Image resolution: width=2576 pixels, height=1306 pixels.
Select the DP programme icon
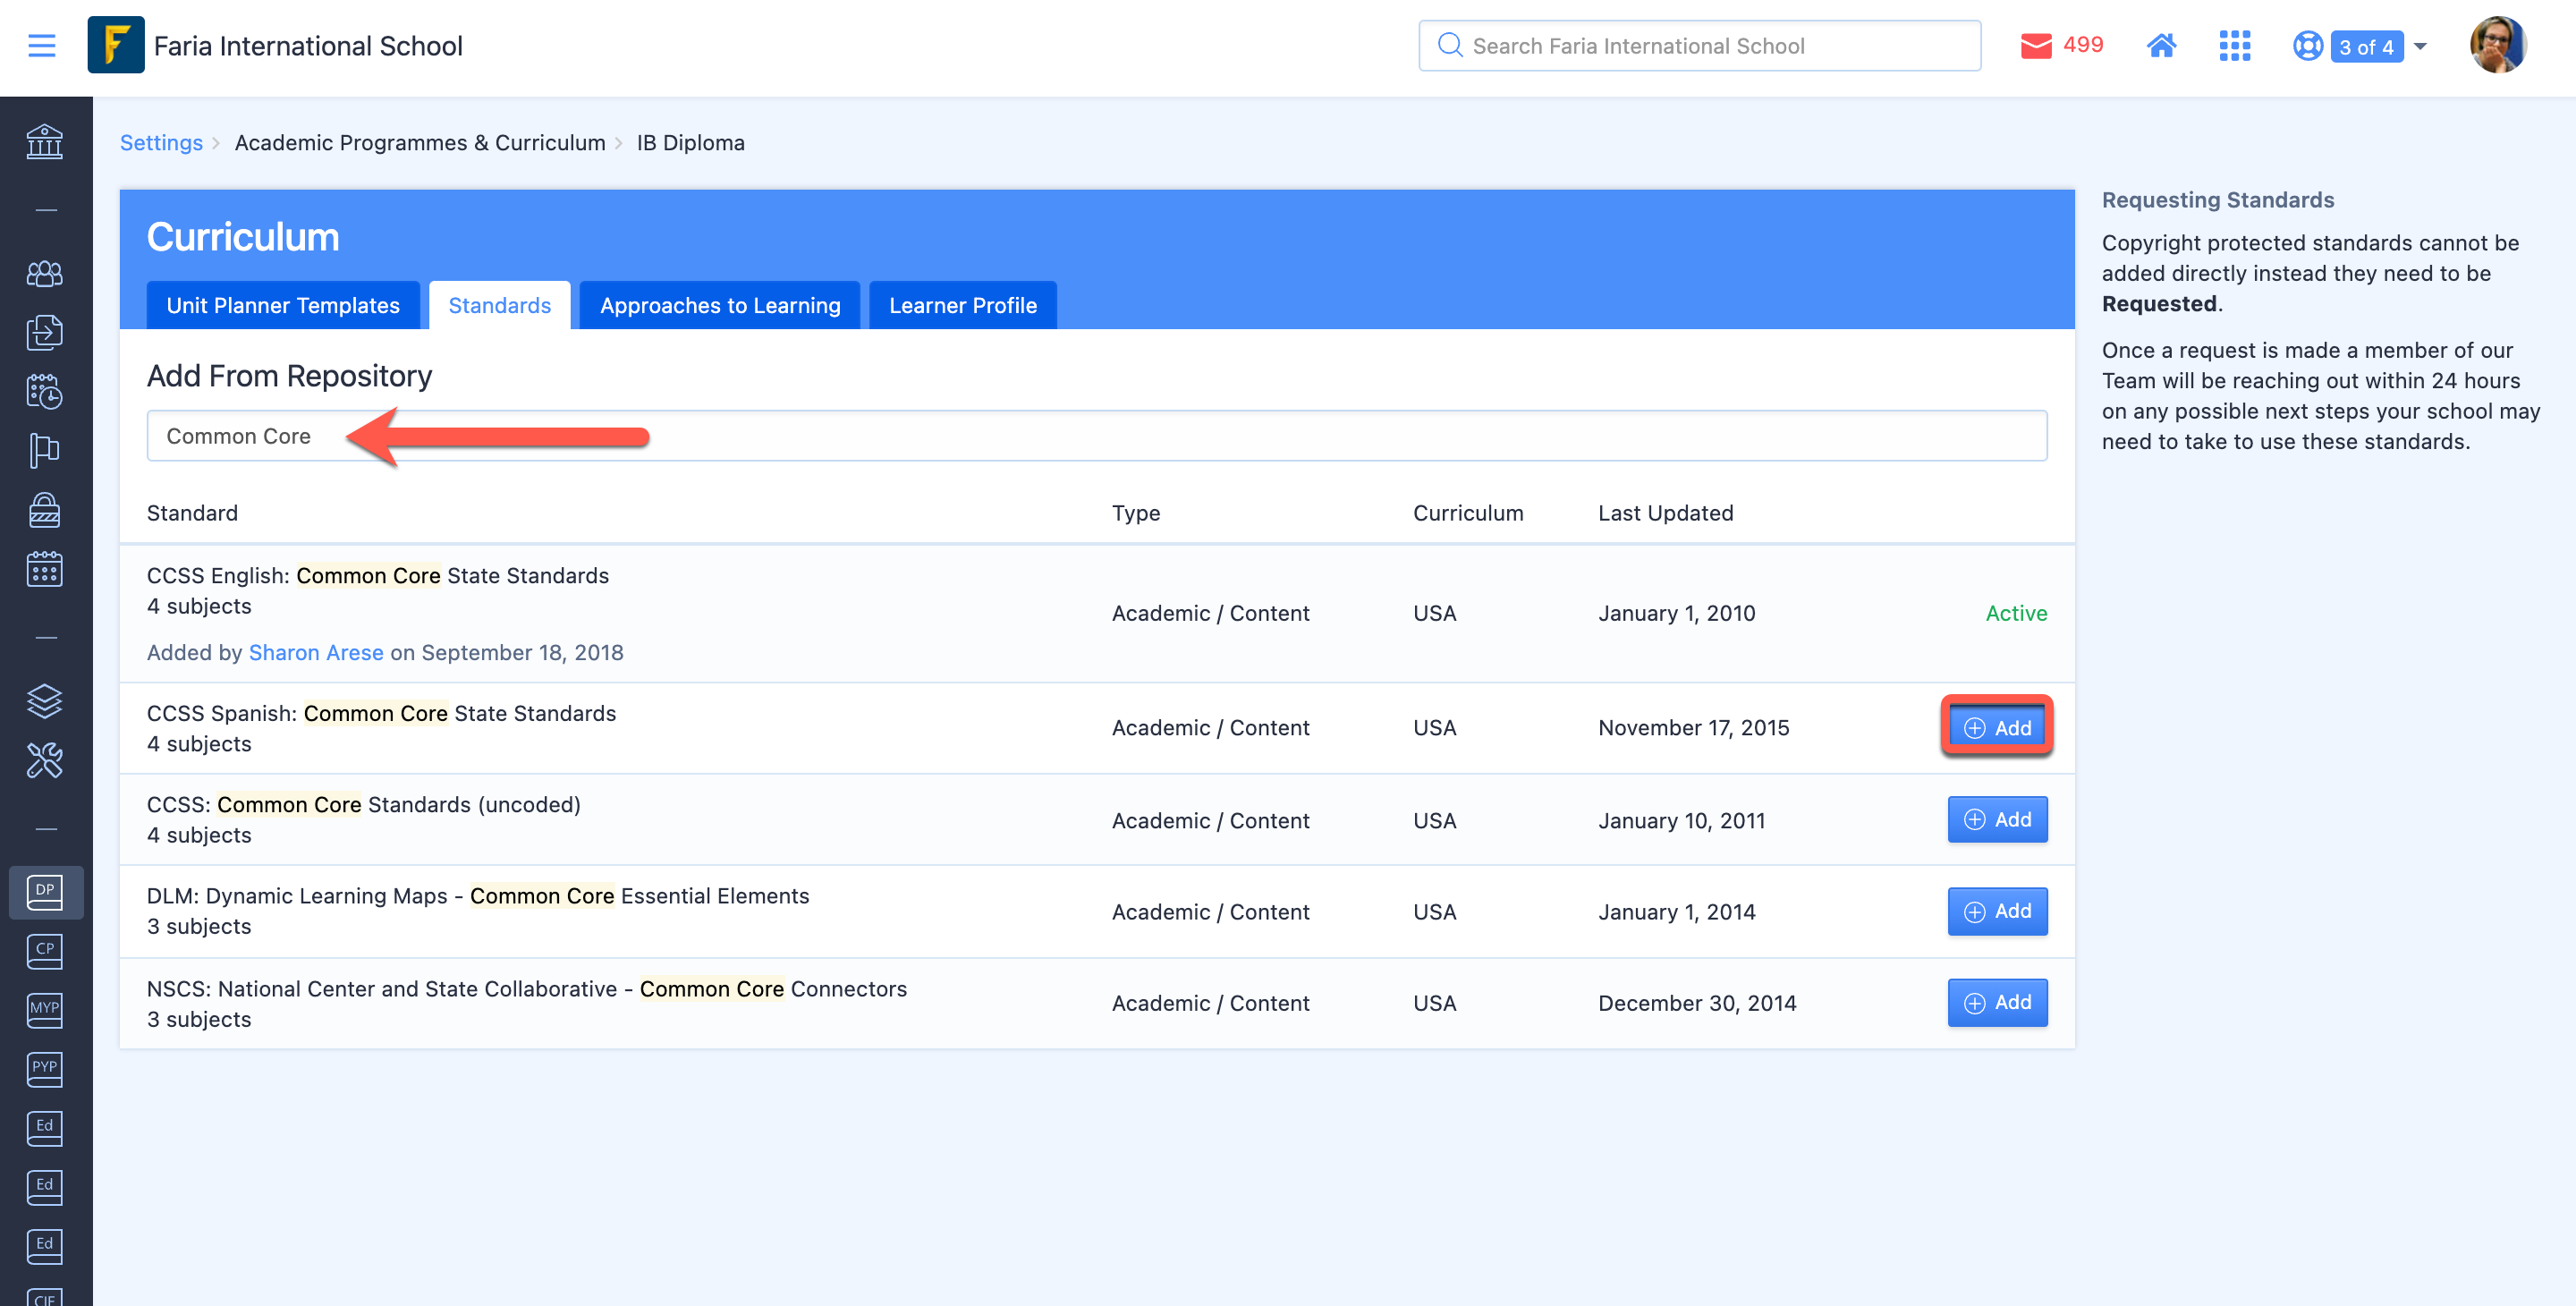[x=45, y=891]
